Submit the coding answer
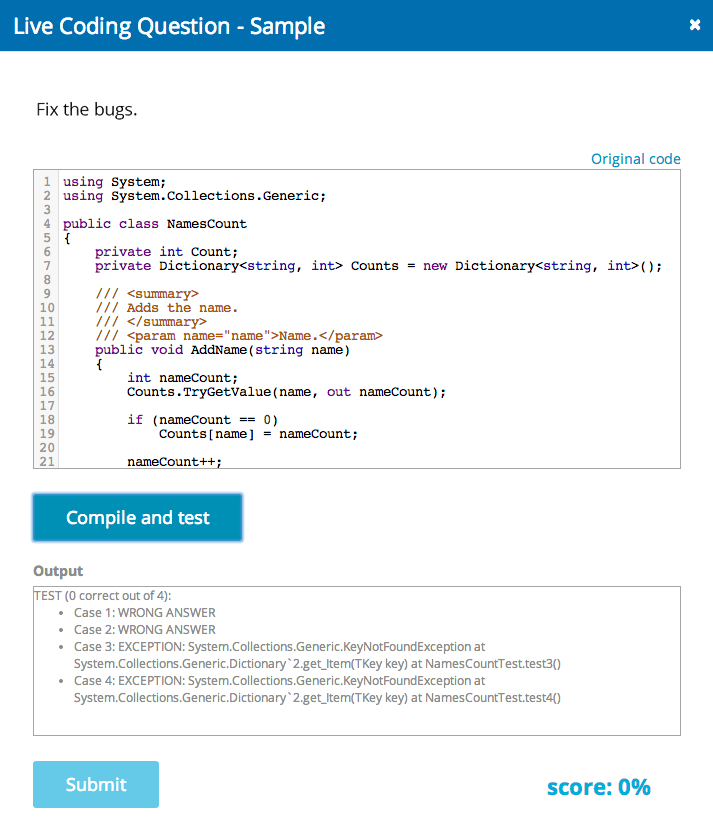This screenshot has height=834, width=713. [x=96, y=785]
